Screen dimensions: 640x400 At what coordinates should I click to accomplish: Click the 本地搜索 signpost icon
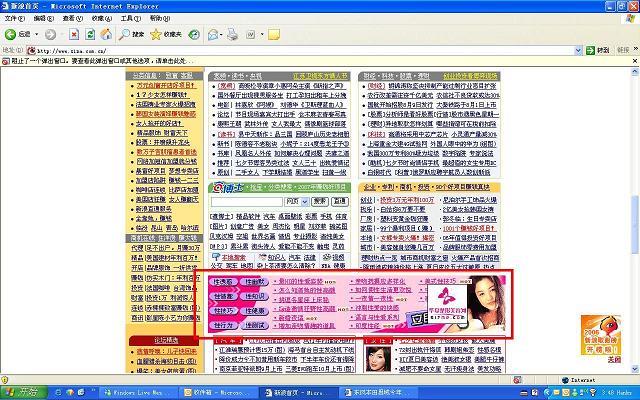(x=216, y=257)
